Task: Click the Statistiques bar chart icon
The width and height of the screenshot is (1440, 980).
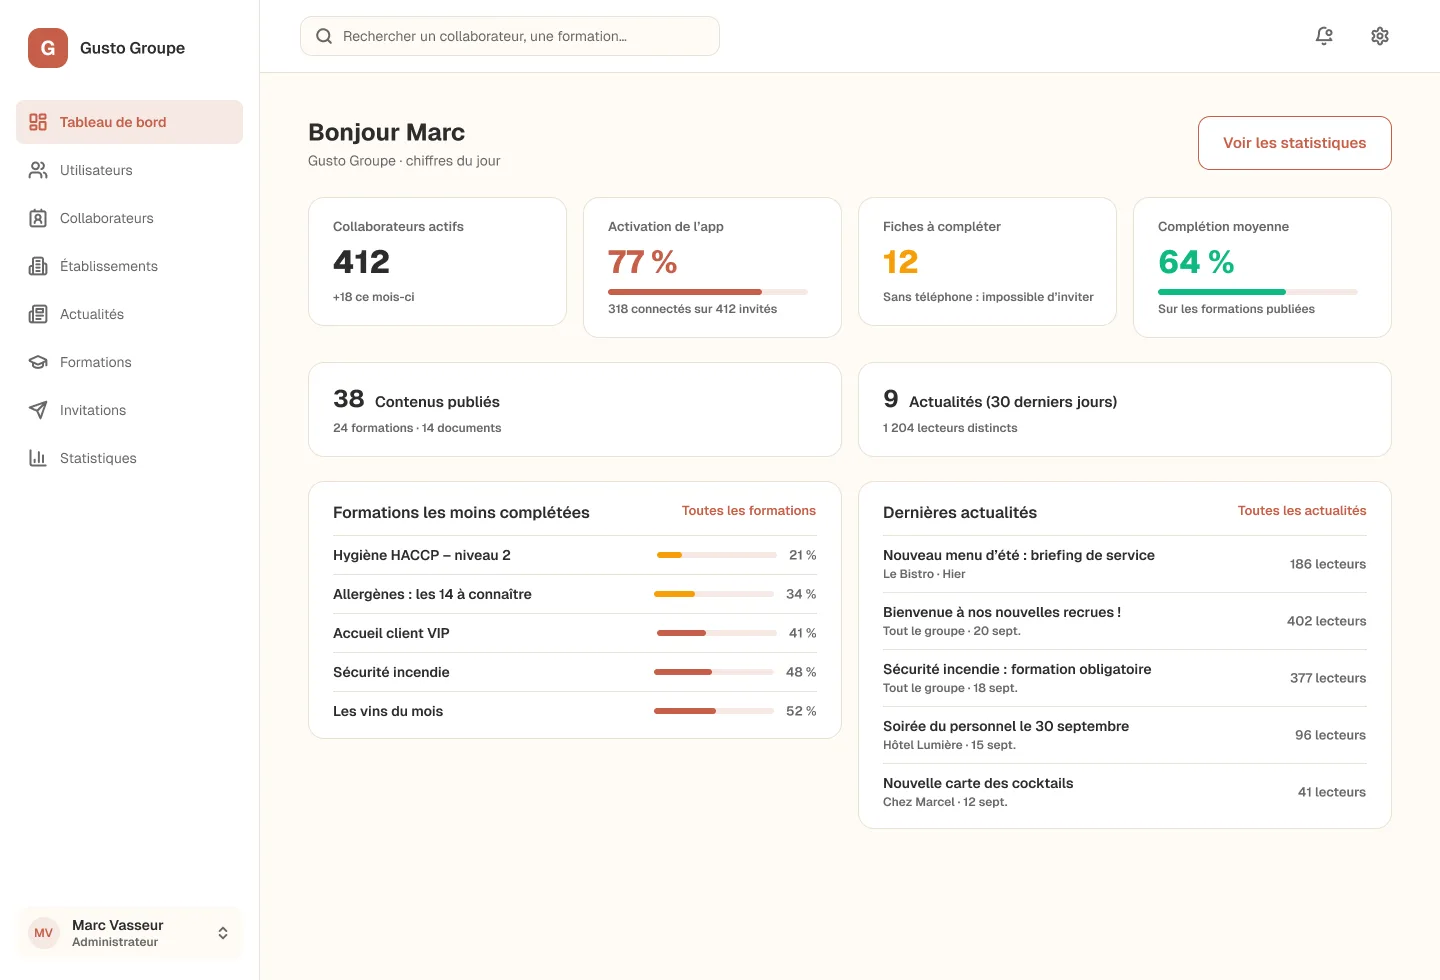Action: pos(38,458)
